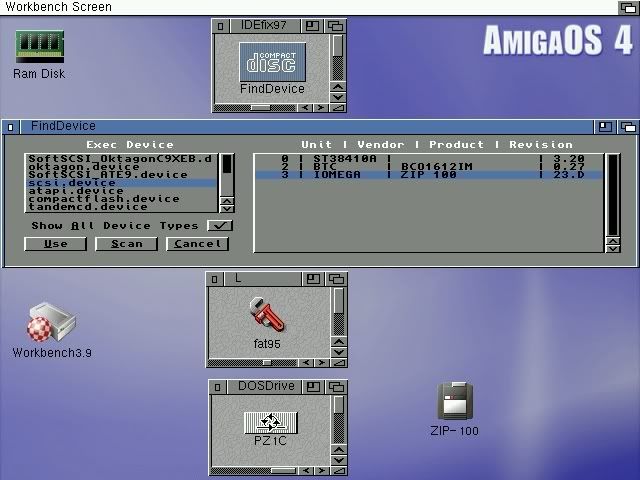Click the unit list vertical scrollbar
Image resolution: width=640 pixels, height=480 pixels.
click(613, 195)
